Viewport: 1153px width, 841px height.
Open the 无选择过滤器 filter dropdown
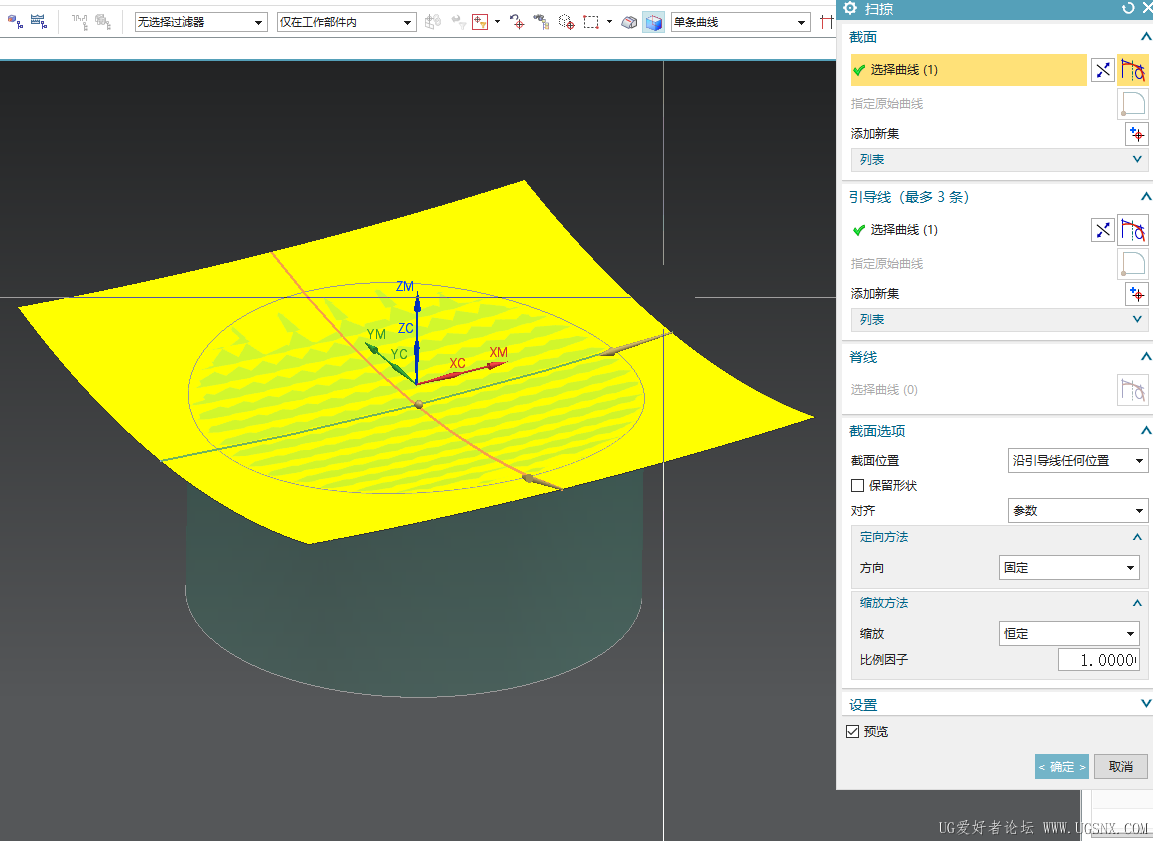200,22
